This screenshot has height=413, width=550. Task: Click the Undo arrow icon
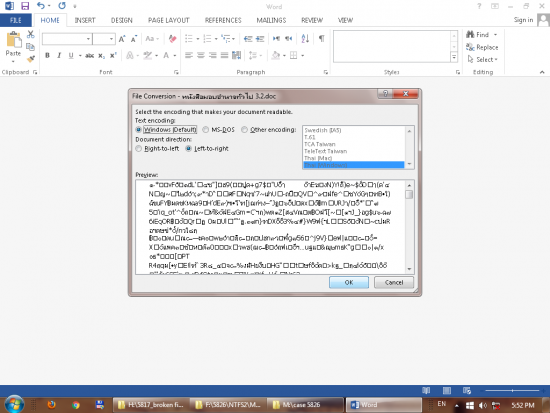pos(41,6)
